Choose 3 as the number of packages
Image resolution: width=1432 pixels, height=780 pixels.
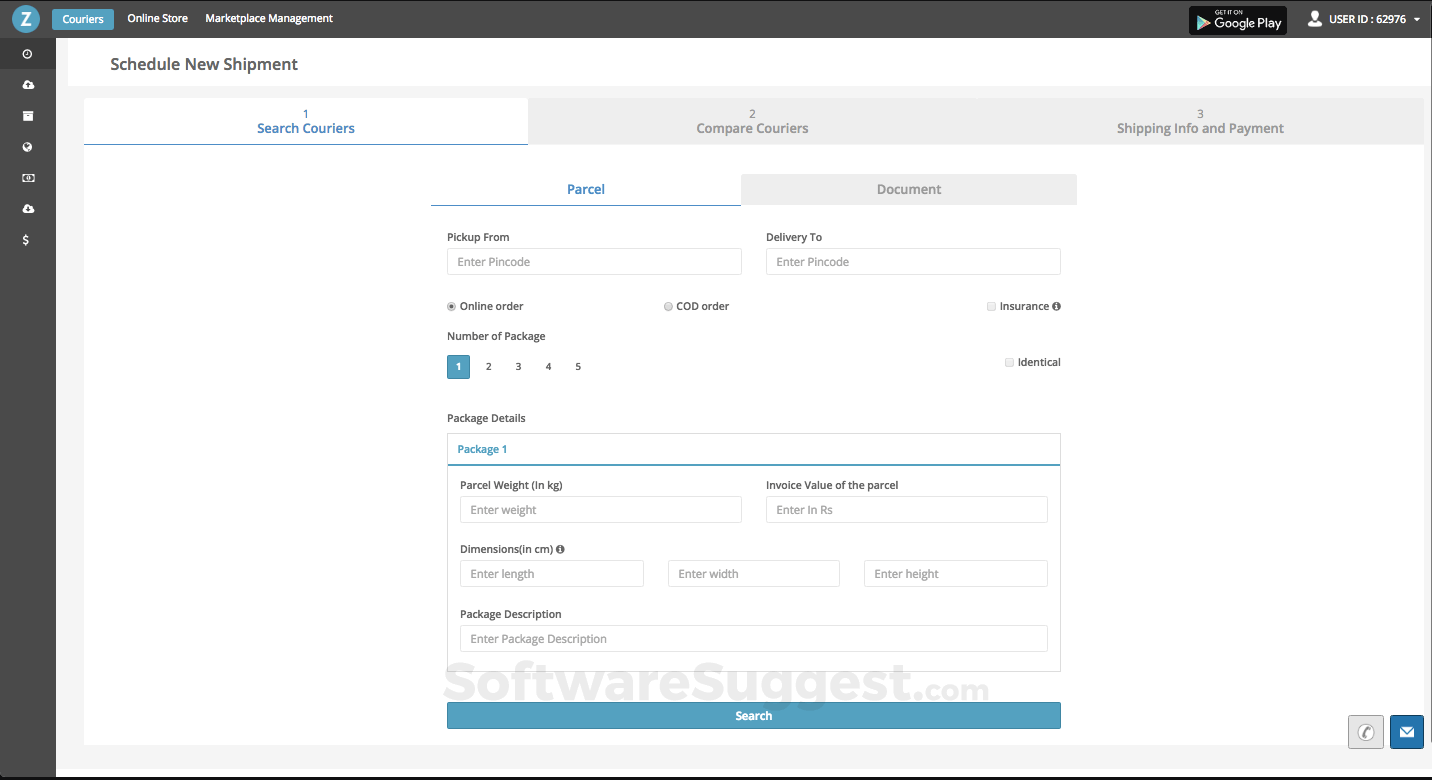coord(518,367)
